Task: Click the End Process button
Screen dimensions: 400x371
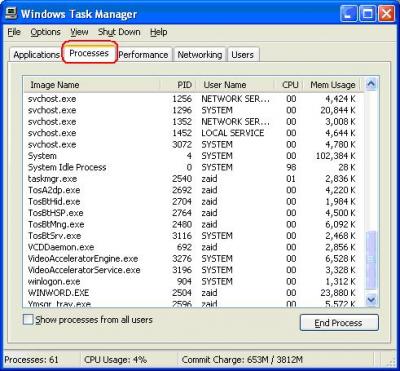Action: click(339, 323)
